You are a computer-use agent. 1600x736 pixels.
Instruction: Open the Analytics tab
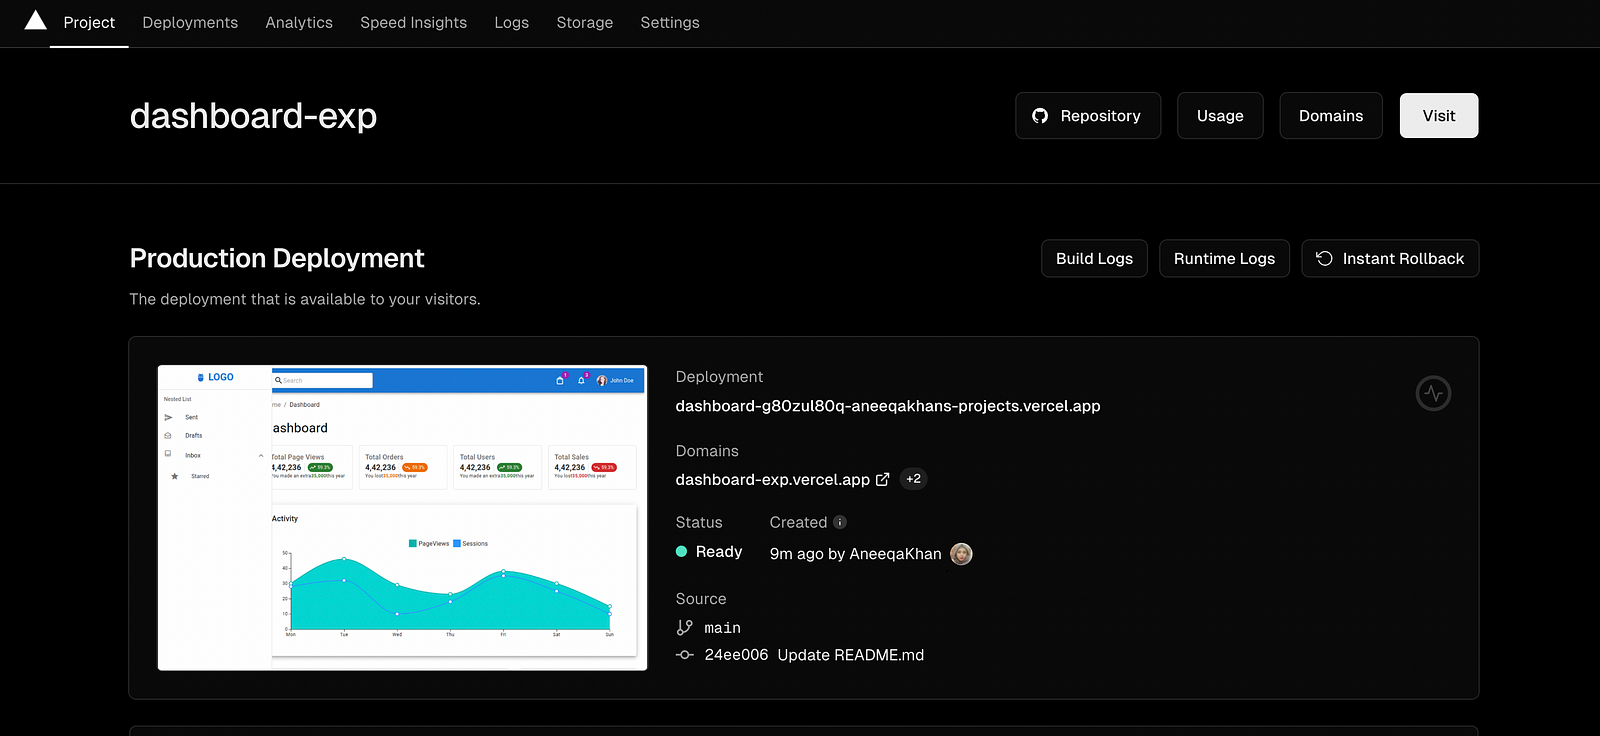(x=299, y=22)
